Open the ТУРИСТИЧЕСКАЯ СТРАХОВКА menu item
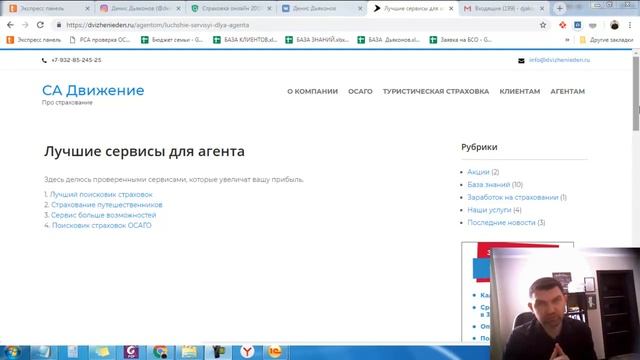The image size is (640, 360). [x=436, y=91]
